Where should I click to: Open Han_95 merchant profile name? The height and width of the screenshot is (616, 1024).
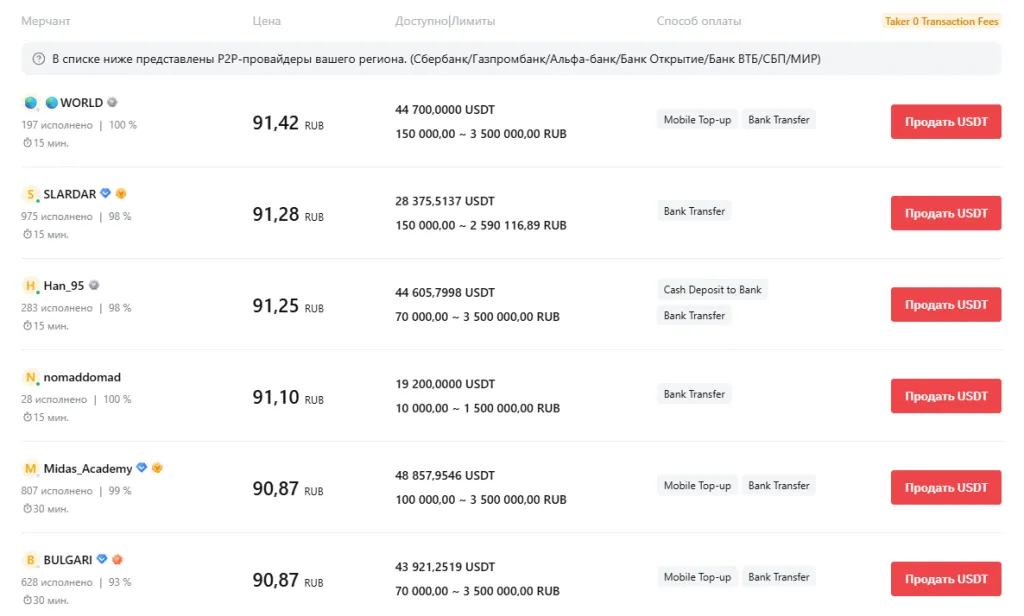(x=64, y=286)
